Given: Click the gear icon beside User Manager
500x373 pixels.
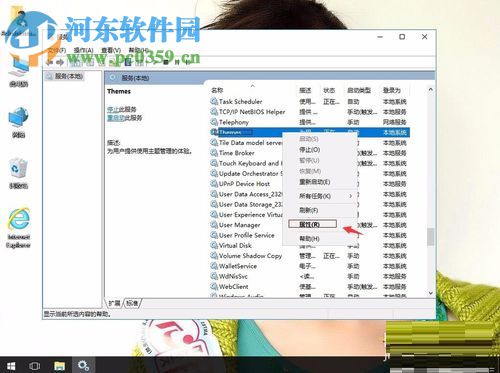Looking at the screenshot, I should [214, 225].
